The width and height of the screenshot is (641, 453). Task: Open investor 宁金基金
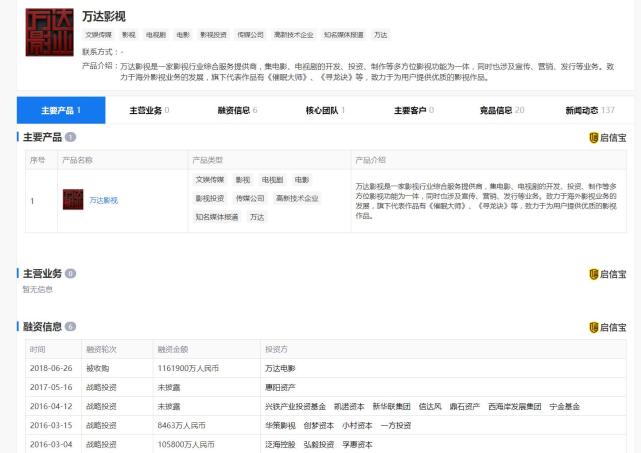point(565,406)
